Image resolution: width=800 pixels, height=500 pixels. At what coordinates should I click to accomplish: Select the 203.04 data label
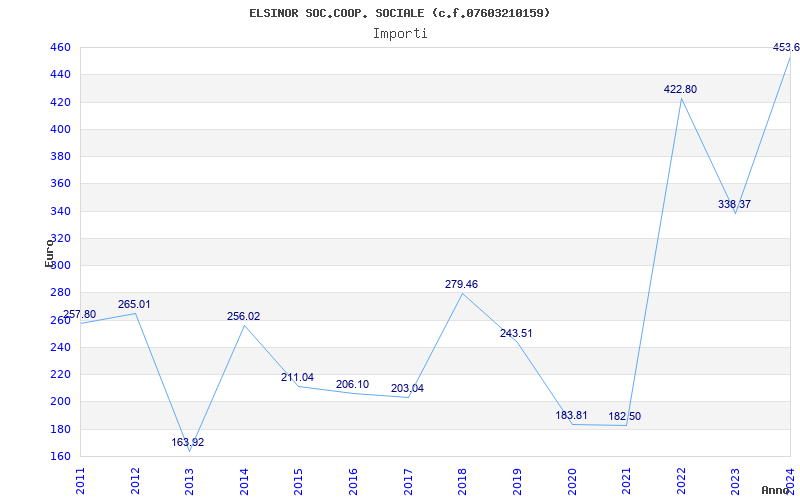pos(407,389)
